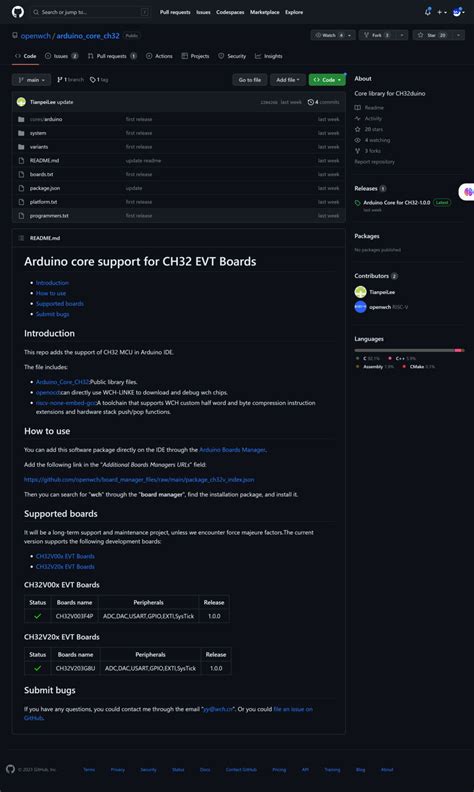Click the GitHub logo in header

[x=18, y=12]
